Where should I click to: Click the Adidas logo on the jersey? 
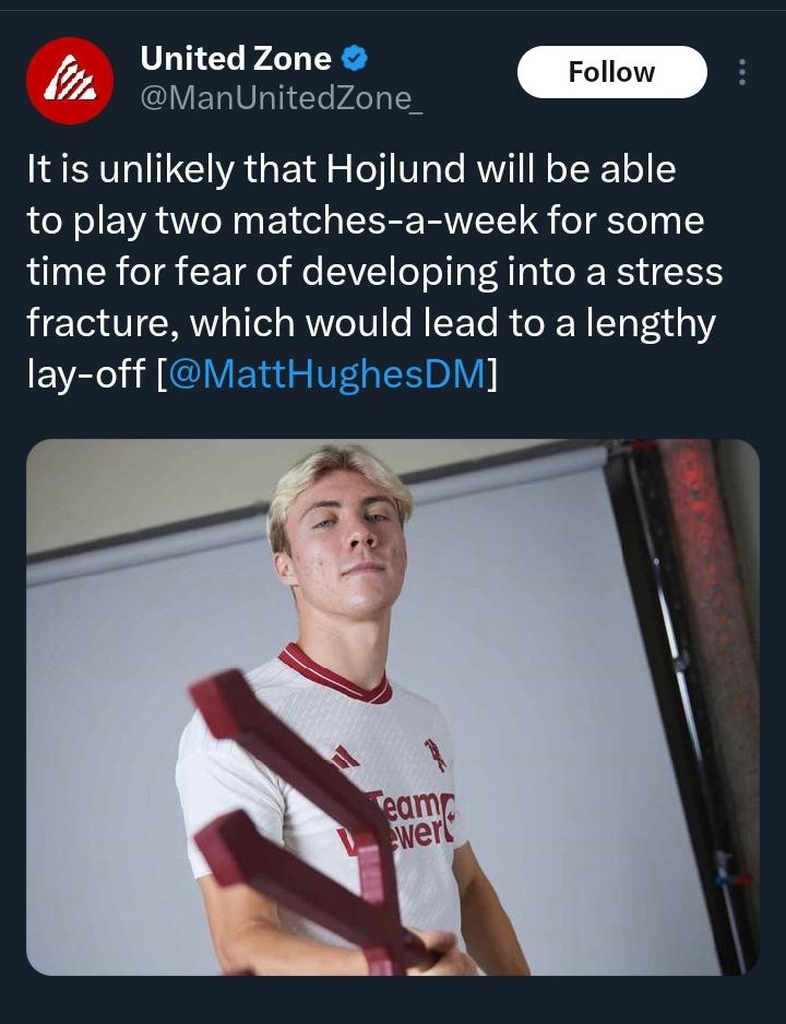344,758
